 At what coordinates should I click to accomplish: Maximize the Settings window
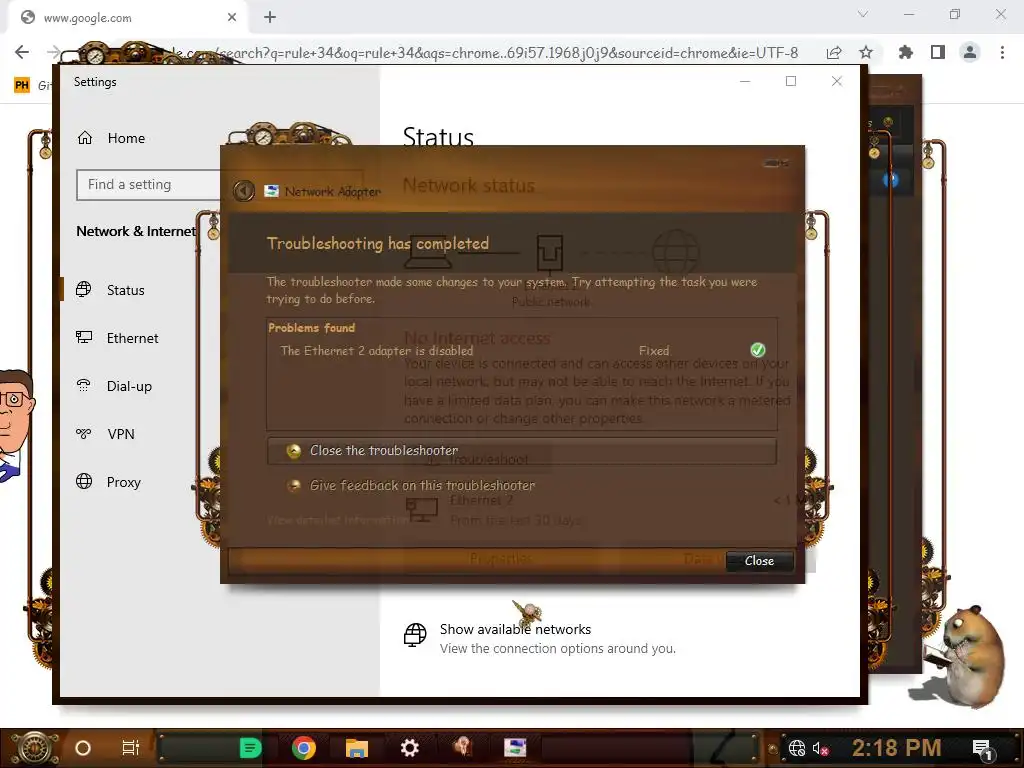791,81
